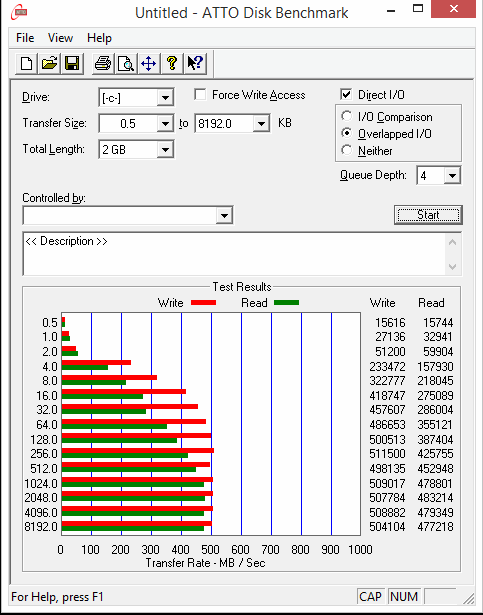
Task: Expand the Controlled by dropdown
Action: [224, 215]
